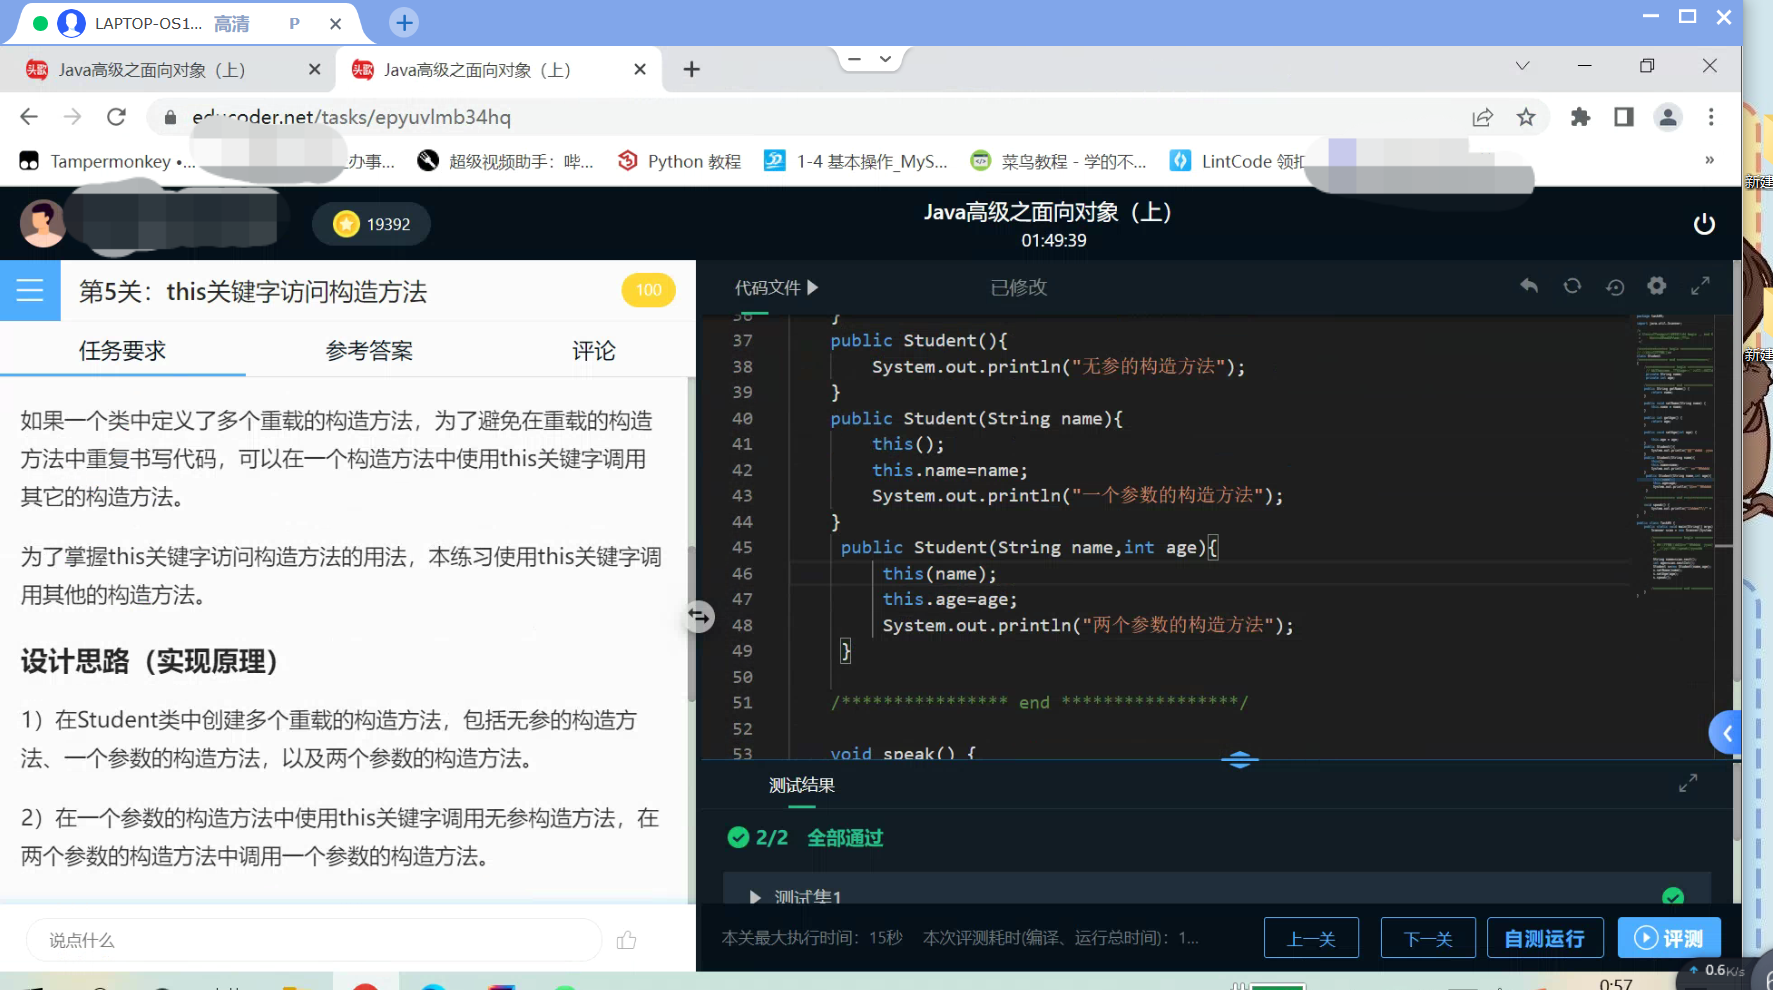Screen dimensions: 1773x990
Task: Open the code history restore icon
Action: coord(1615,287)
